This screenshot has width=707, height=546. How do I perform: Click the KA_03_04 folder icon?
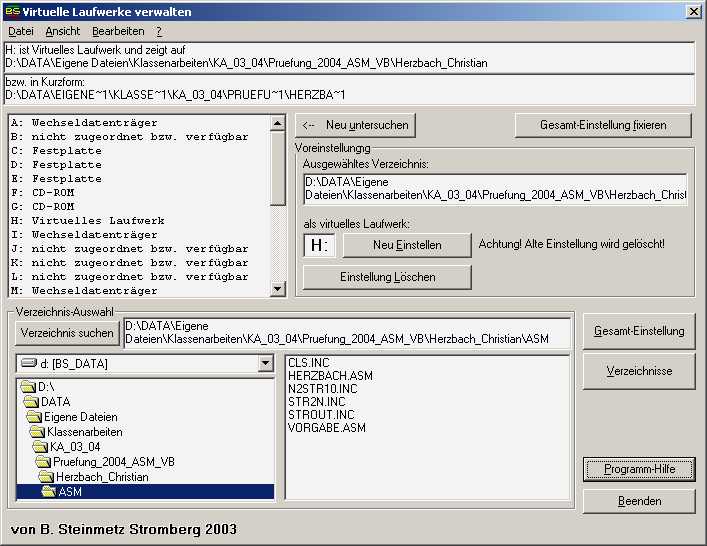click(x=40, y=447)
